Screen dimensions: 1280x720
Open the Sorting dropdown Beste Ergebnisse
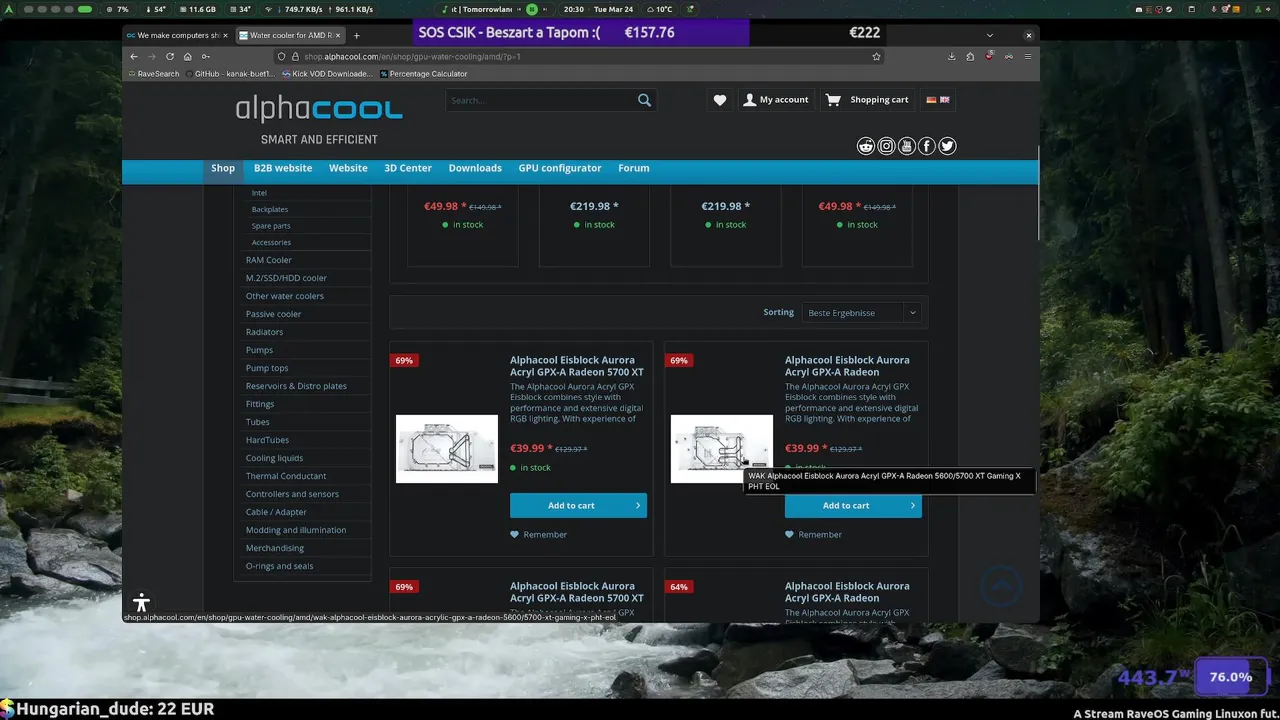tap(861, 313)
